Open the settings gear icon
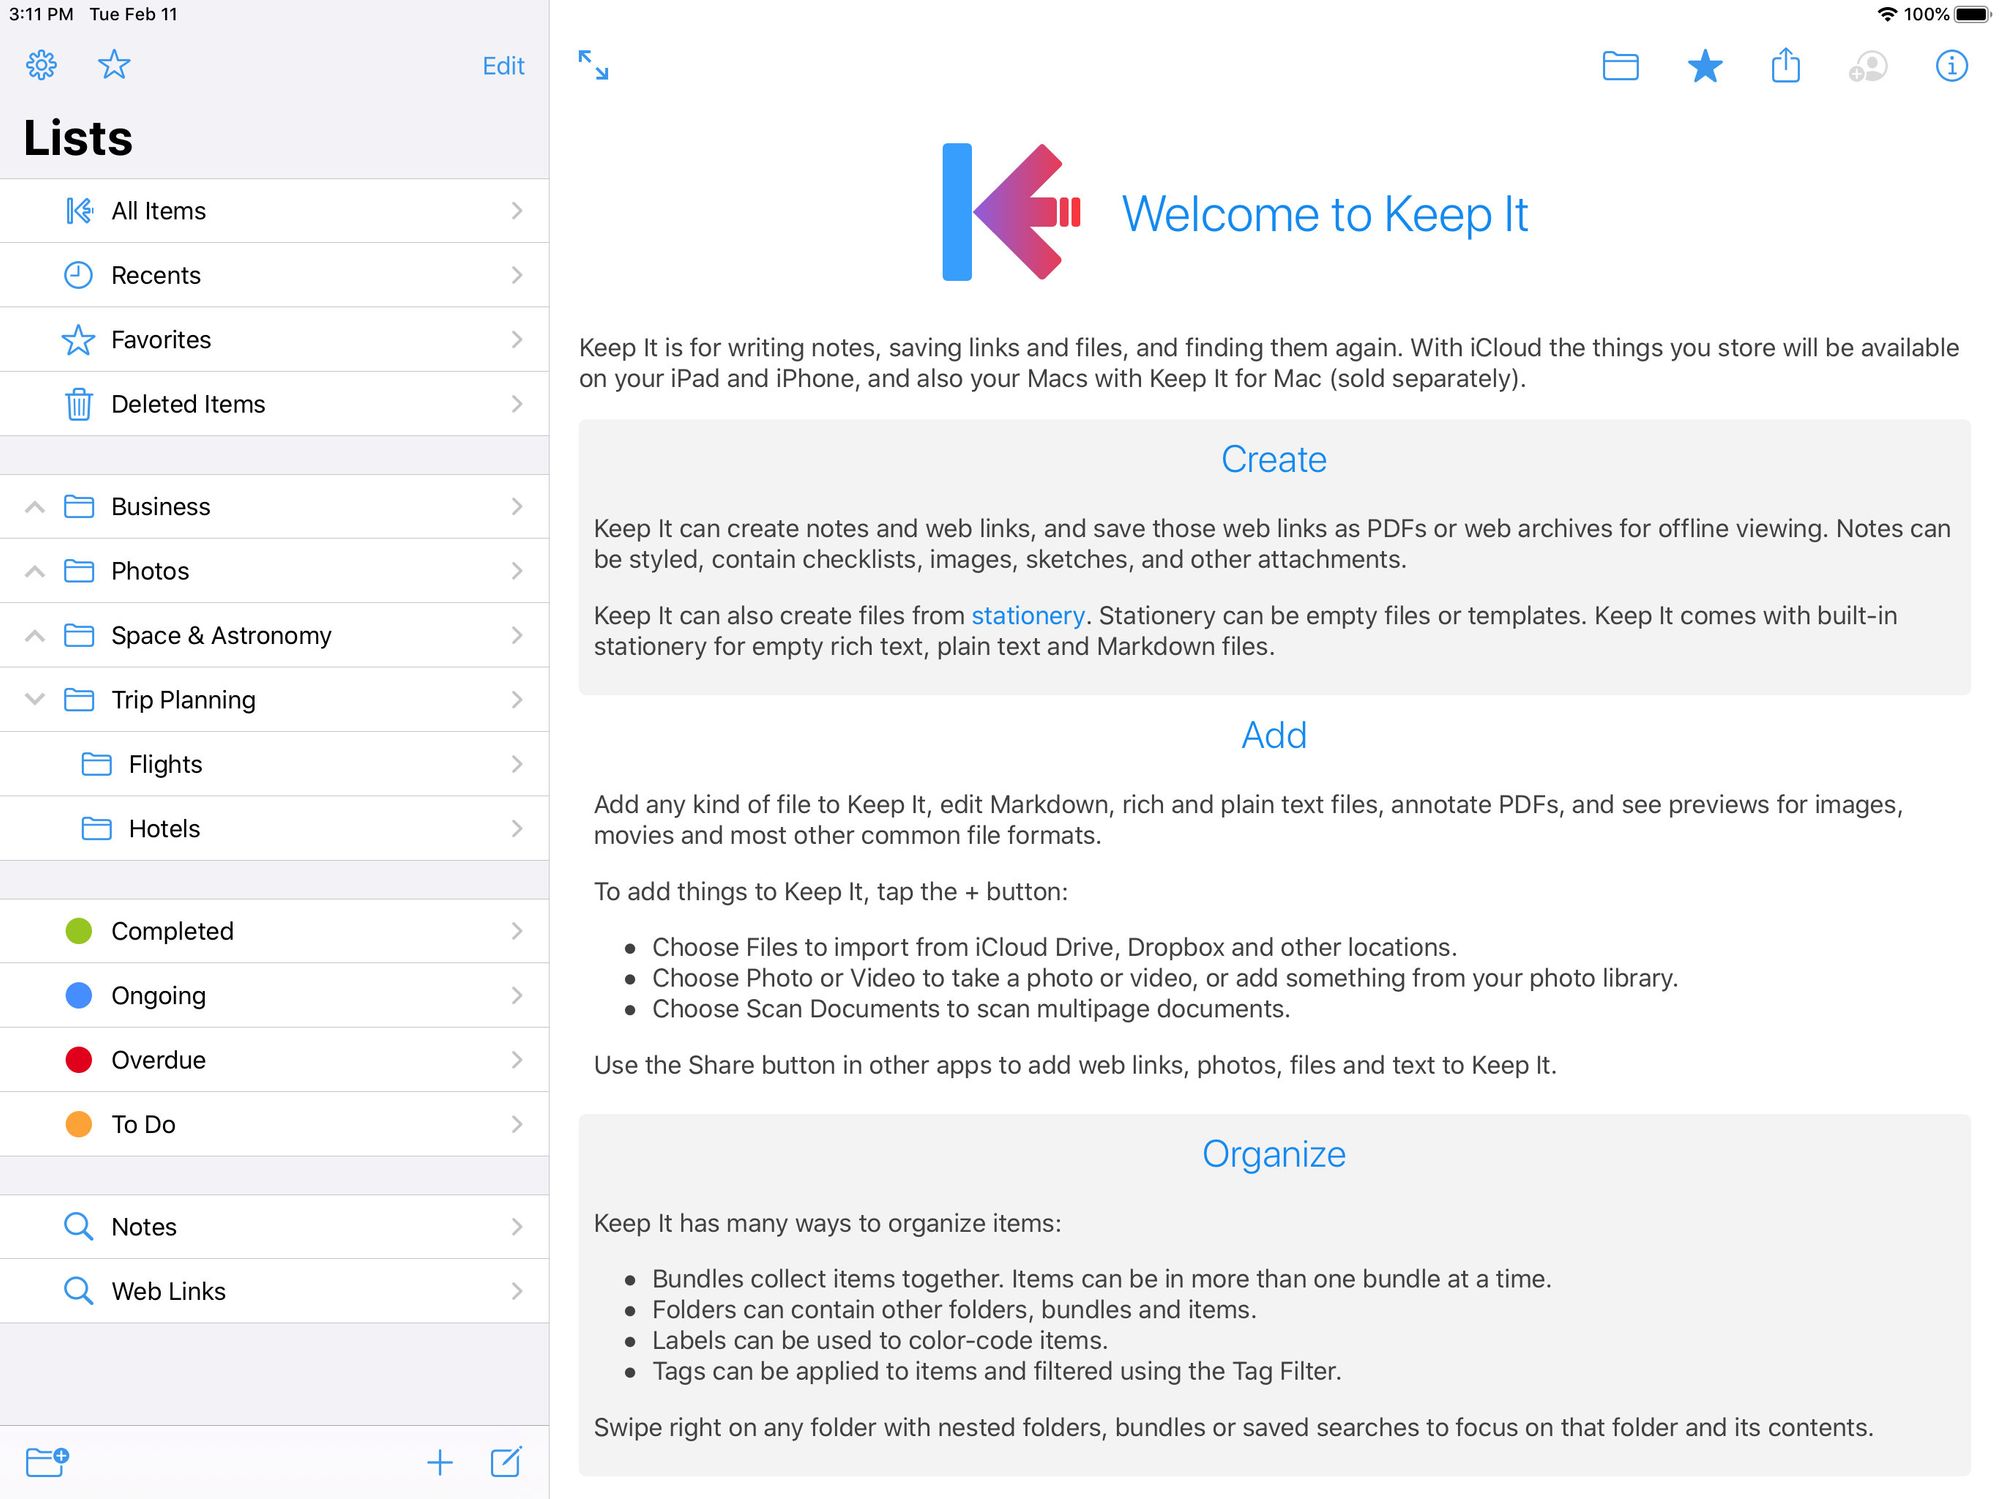This screenshot has width=2000, height=1499. (x=41, y=65)
